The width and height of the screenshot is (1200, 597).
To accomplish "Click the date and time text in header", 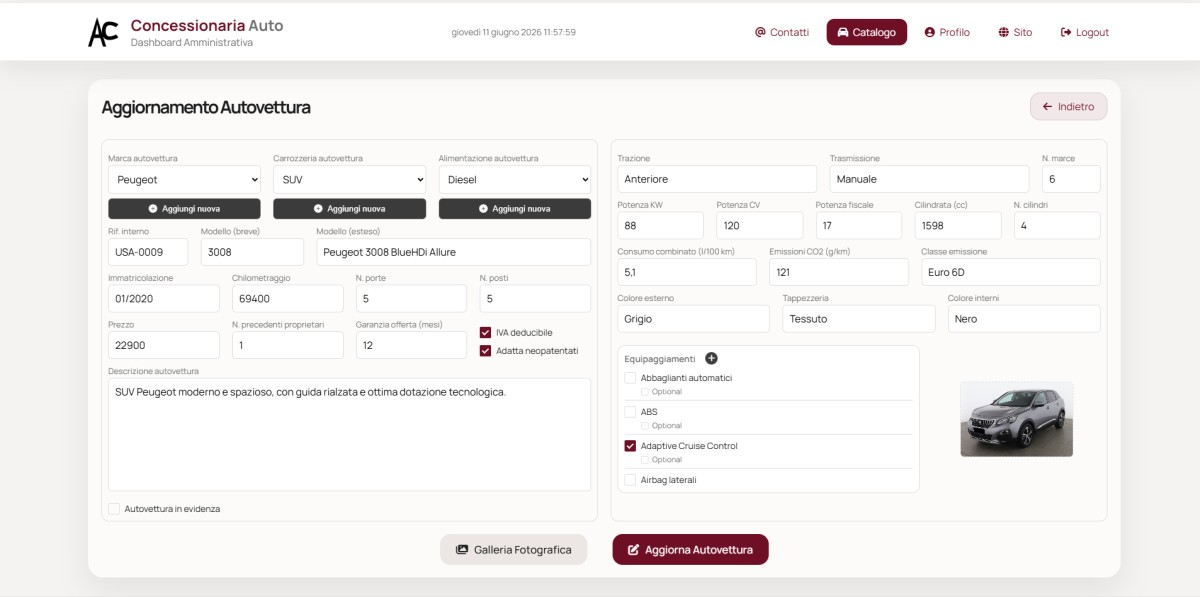I will click(x=514, y=32).
